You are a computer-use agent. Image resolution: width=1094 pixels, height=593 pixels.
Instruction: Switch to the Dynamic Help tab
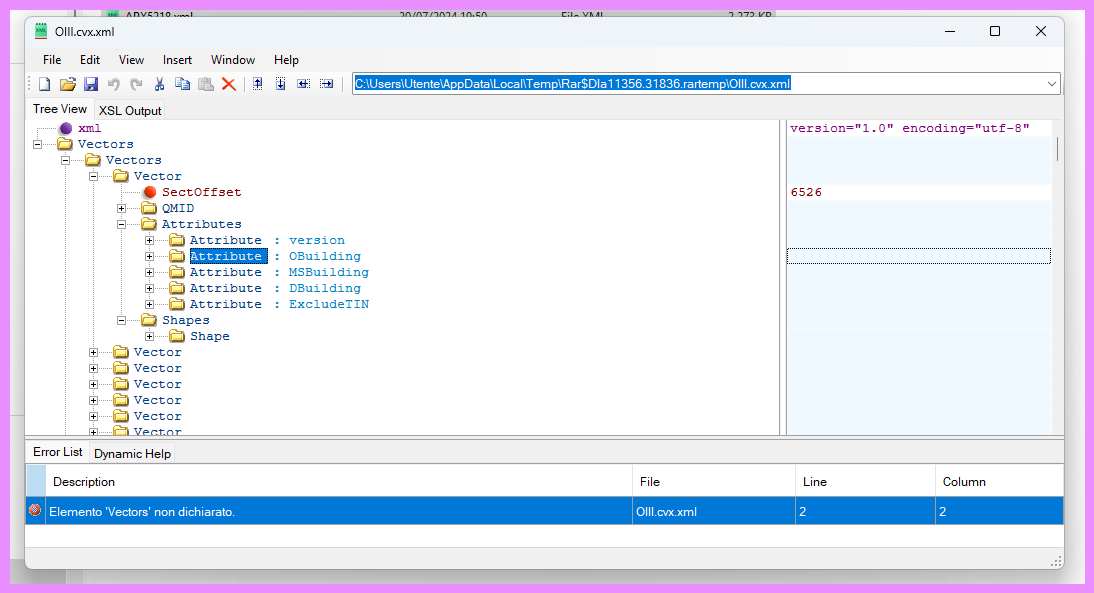(x=132, y=454)
